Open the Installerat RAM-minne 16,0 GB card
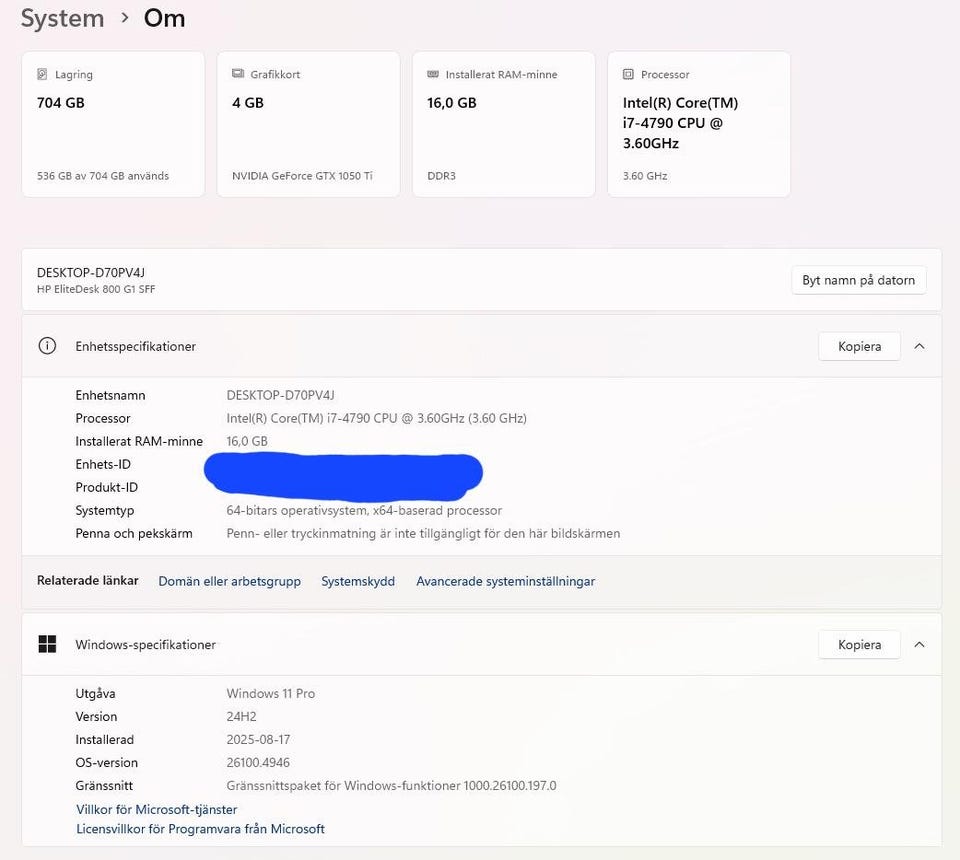Screen dimensions: 960x860 (504, 124)
